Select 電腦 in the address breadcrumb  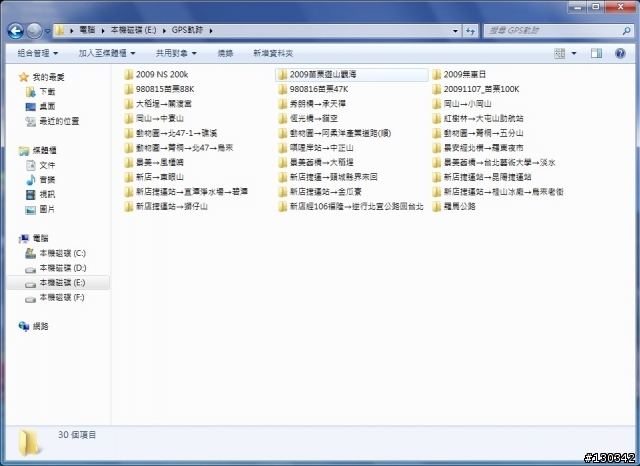tap(87, 30)
